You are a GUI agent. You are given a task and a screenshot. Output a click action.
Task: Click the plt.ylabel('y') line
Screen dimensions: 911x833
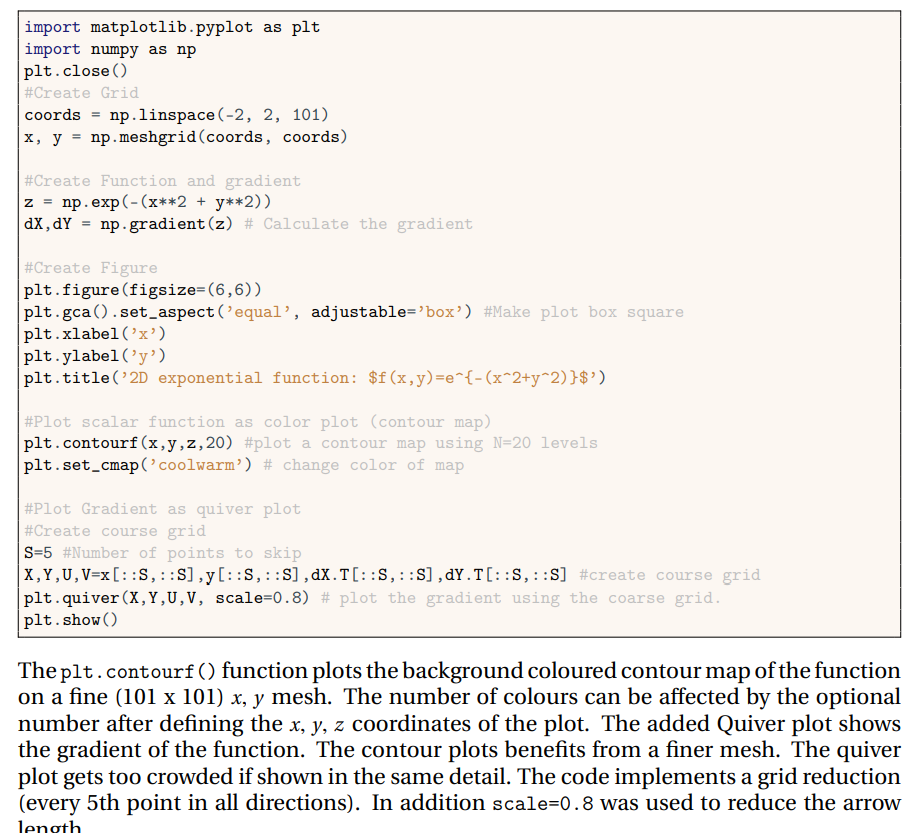coord(95,356)
